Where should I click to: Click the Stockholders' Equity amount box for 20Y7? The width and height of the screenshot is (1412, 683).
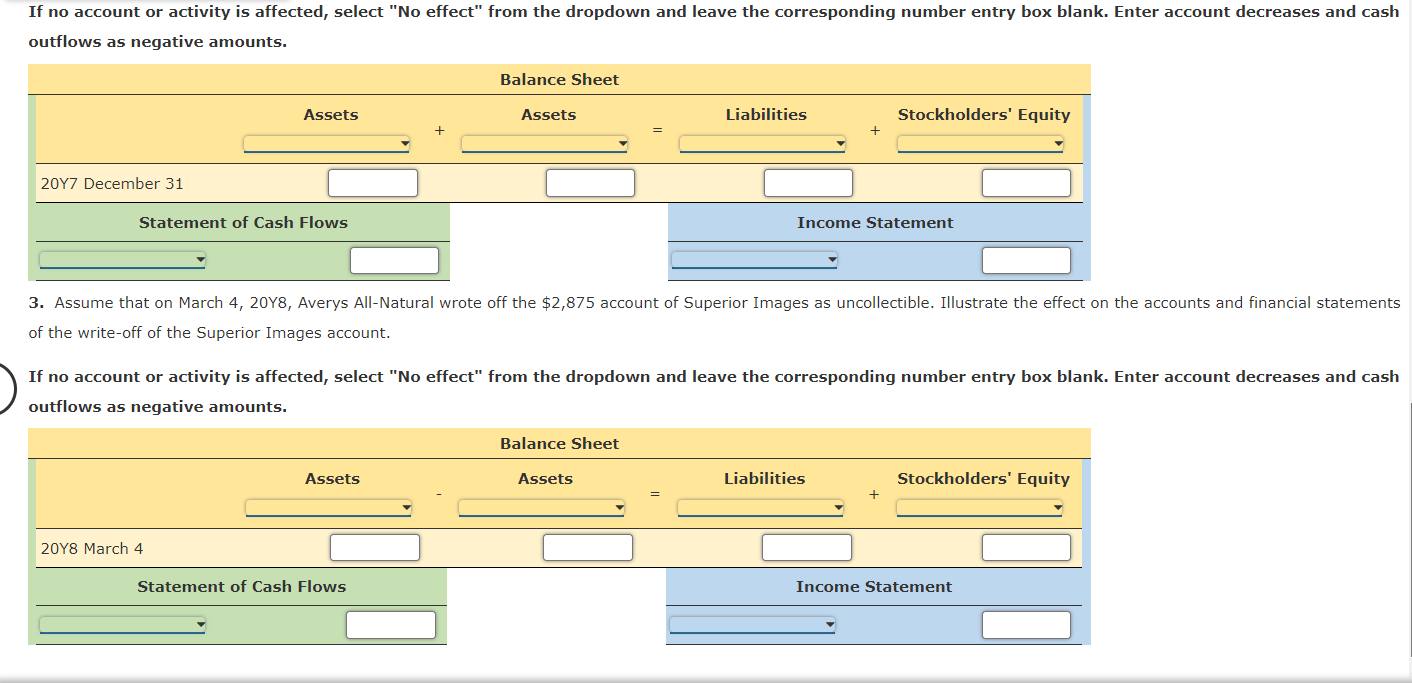click(1026, 182)
